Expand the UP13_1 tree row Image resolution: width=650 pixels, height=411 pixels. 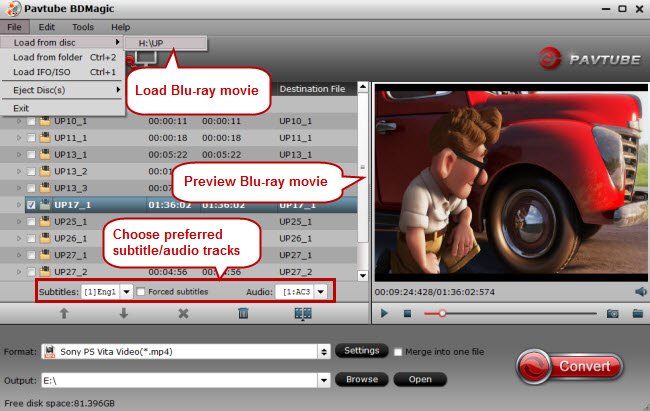coord(19,154)
